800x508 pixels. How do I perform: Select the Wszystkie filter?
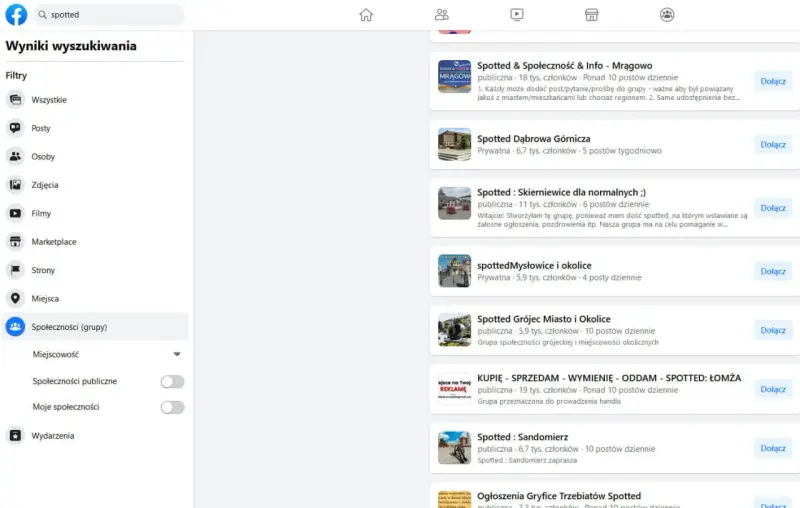(x=95, y=99)
